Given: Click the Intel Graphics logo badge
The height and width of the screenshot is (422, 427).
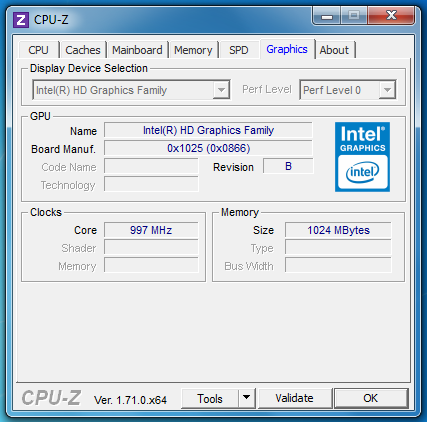Looking at the screenshot, I should point(362,157).
